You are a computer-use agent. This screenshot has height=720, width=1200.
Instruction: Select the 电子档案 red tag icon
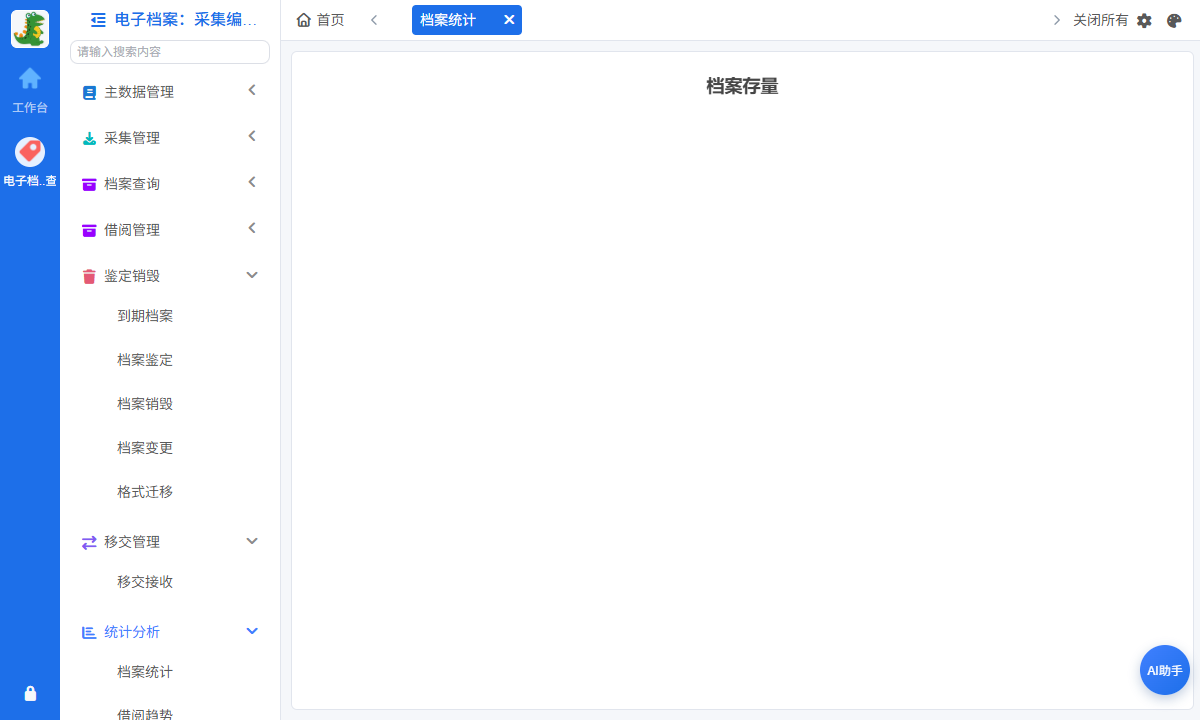point(30,152)
